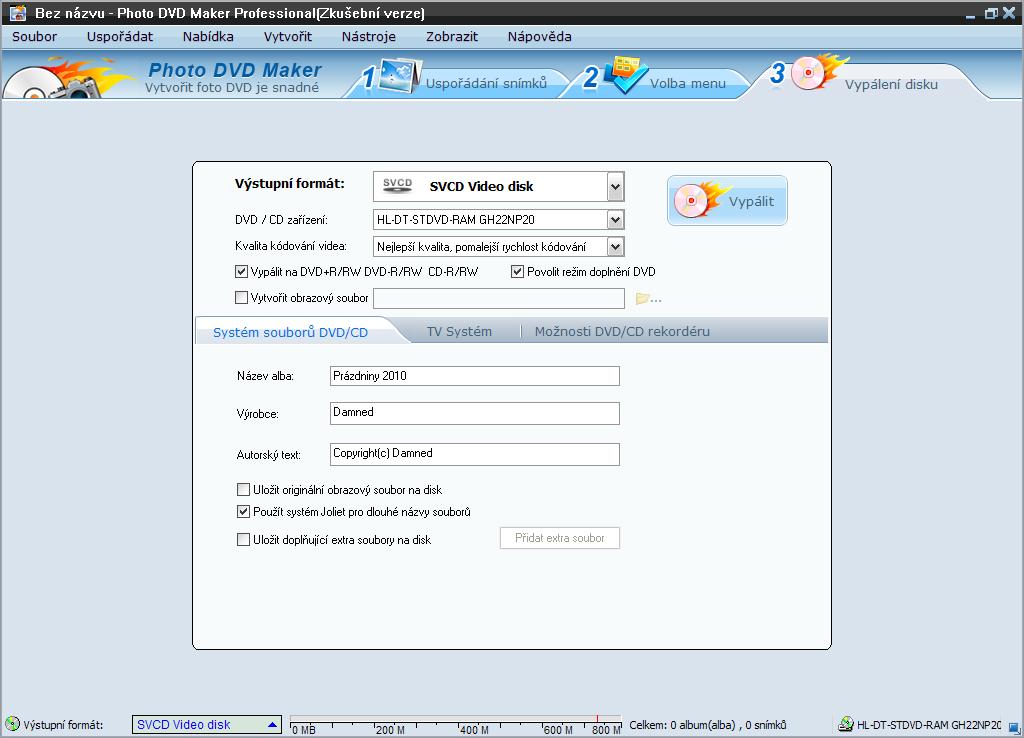The width and height of the screenshot is (1024, 738).
Task: Open the Výstupní formát SVCD Video disk dropdown
Action: point(615,187)
